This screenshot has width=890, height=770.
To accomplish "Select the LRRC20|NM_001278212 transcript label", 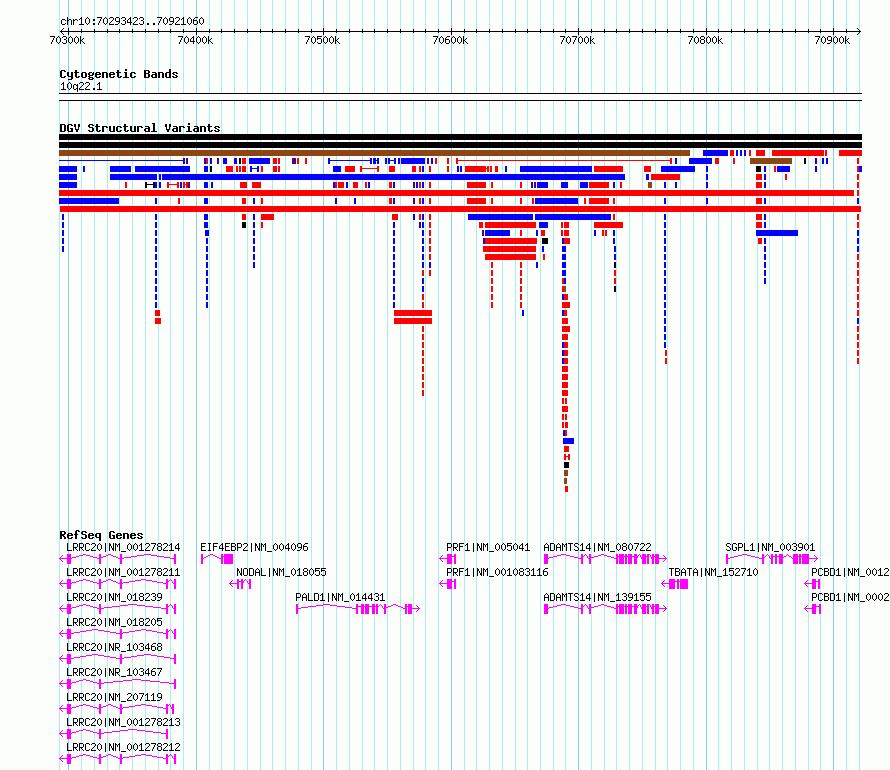I will (x=123, y=747).
